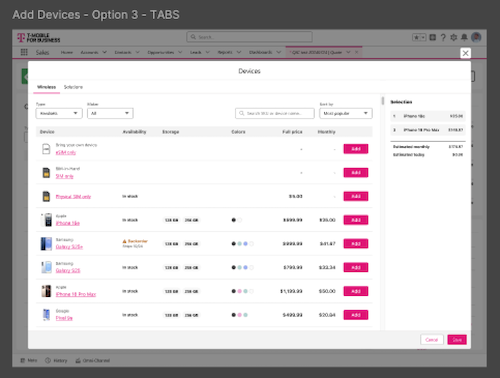Open the Omni-Channel utility bar item

point(92,360)
